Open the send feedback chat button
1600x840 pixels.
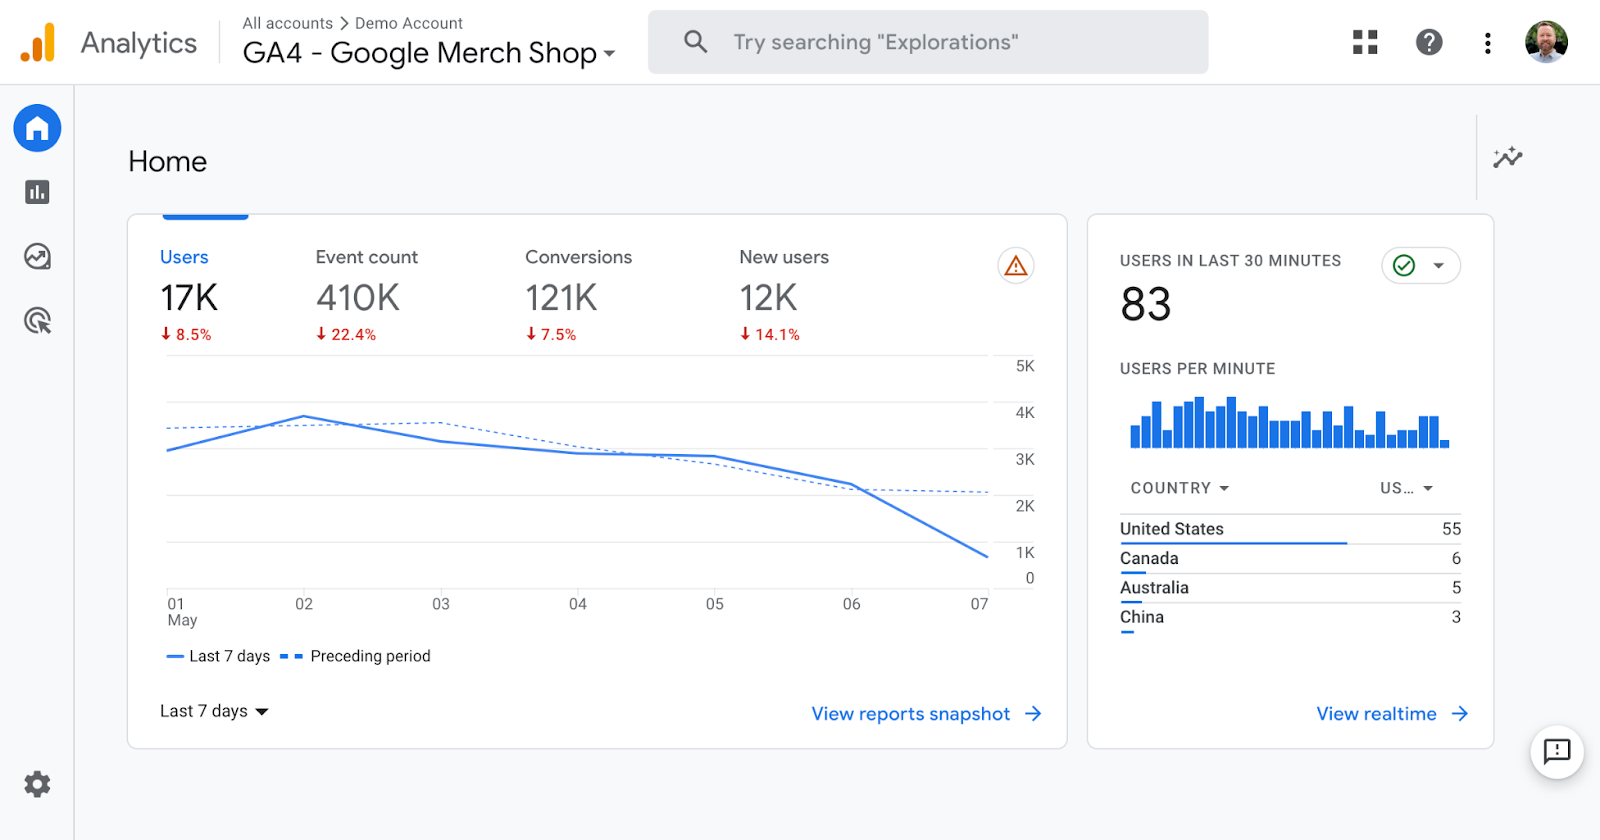[1557, 751]
